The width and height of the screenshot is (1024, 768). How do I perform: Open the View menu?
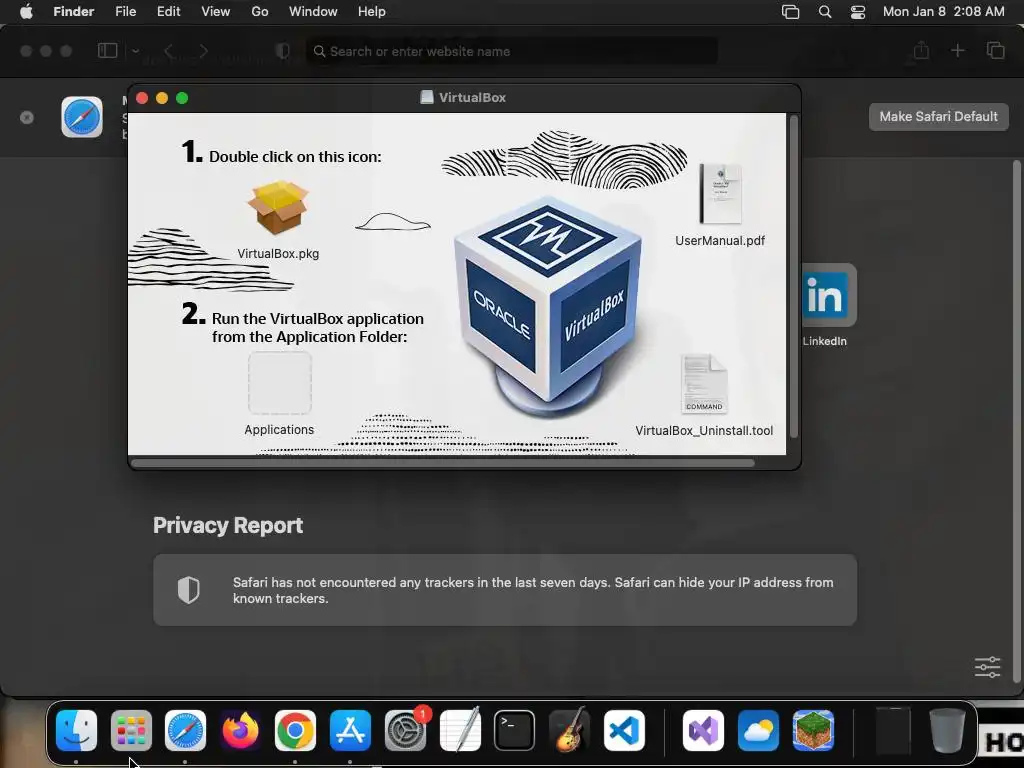[216, 12]
